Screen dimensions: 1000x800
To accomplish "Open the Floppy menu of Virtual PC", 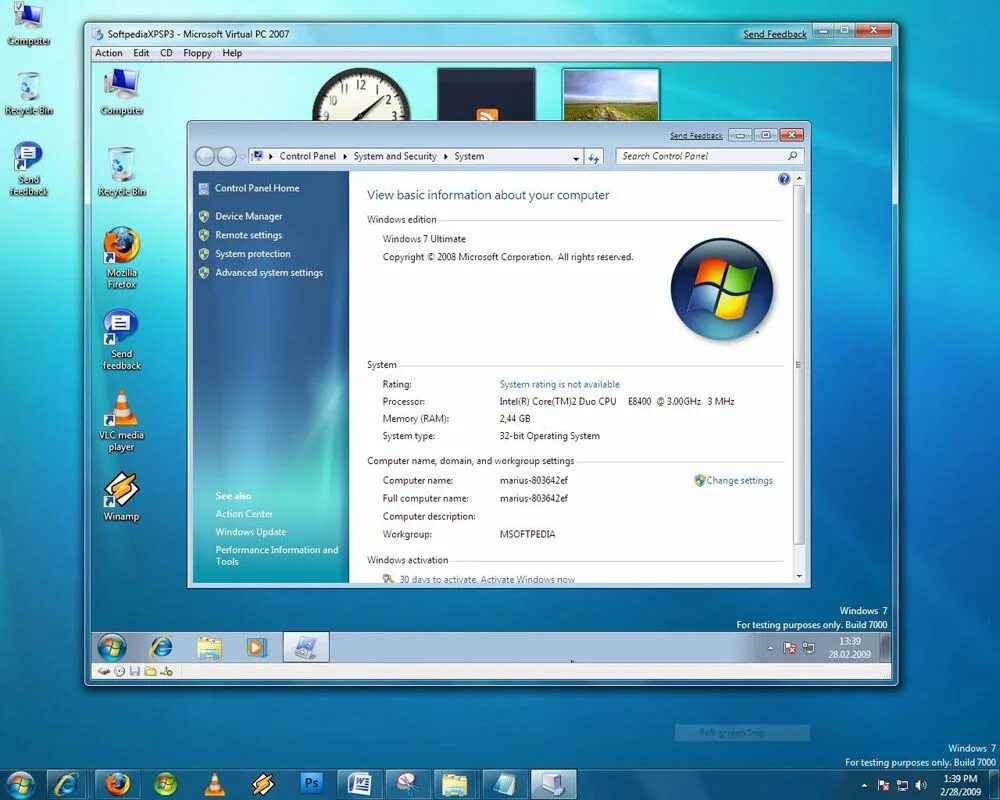I will tap(197, 53).
